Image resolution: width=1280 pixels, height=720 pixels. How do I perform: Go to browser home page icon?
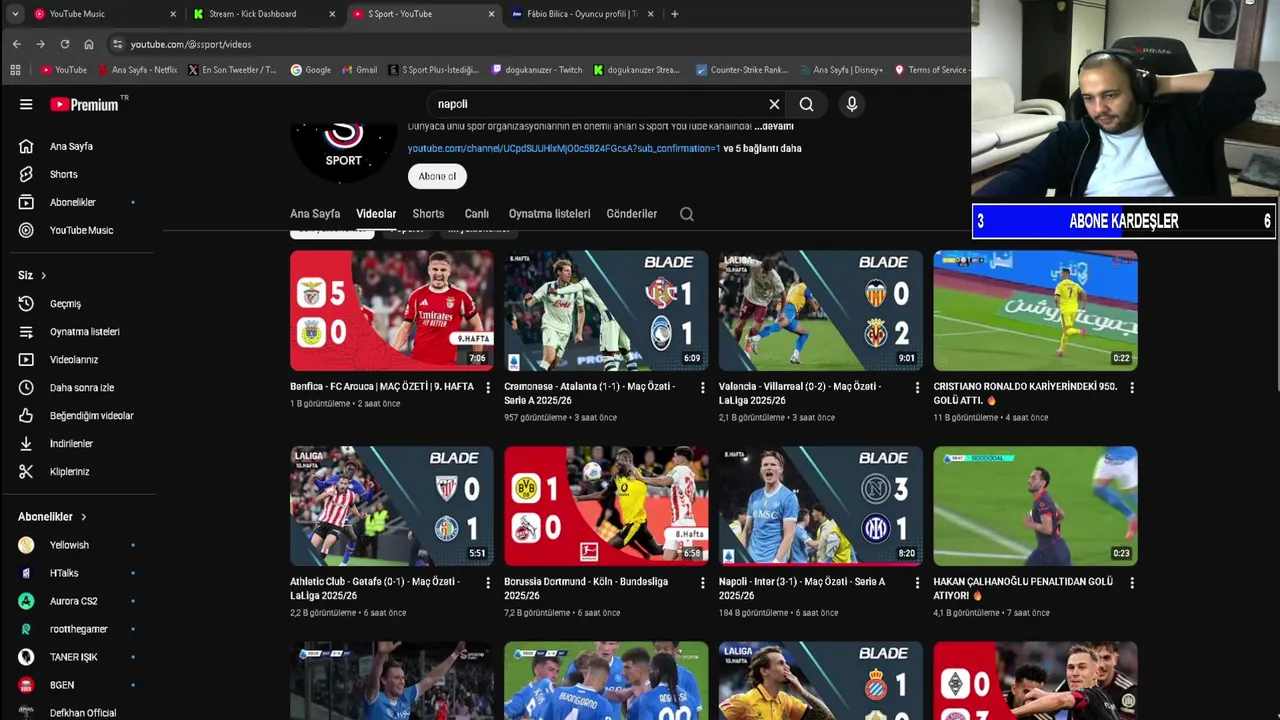pos(89,44)
